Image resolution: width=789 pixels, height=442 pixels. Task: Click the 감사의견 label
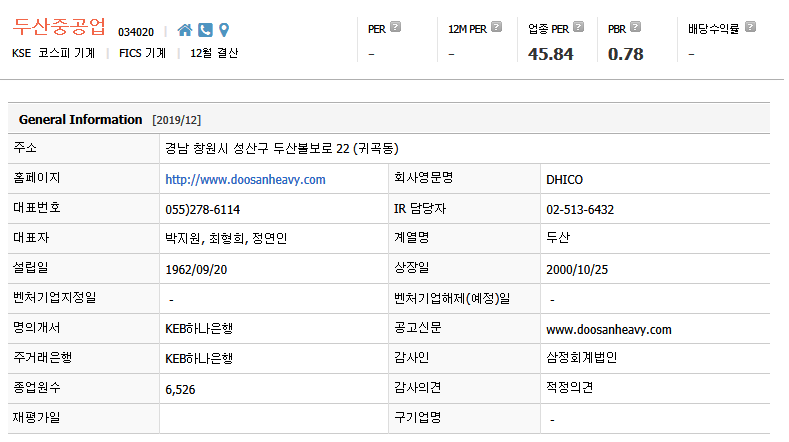[418, 388]
